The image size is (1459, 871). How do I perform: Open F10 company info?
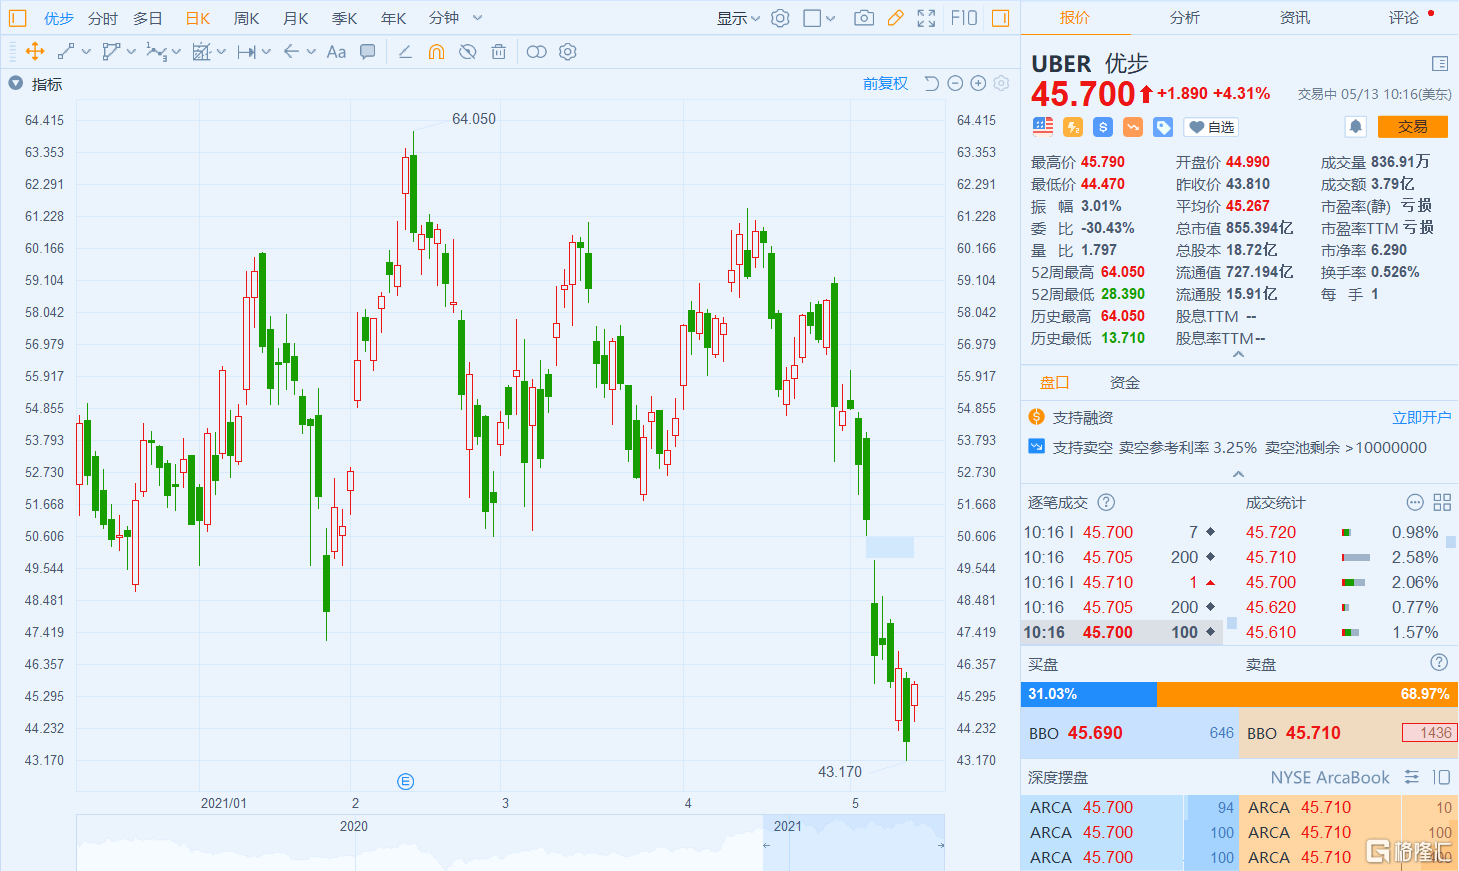coord(964,18)
